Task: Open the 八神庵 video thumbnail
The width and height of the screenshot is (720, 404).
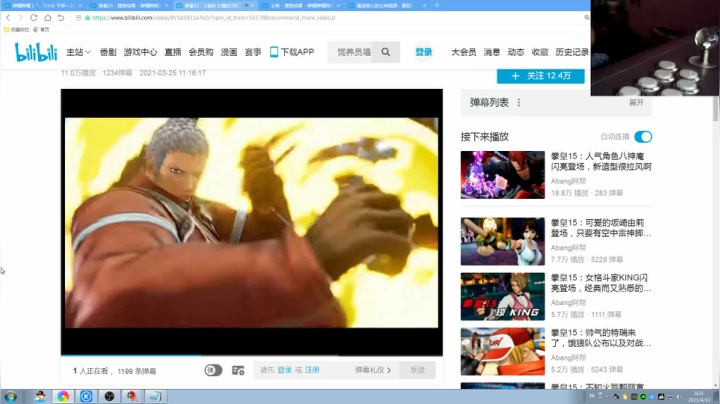Action: [503, 175]
